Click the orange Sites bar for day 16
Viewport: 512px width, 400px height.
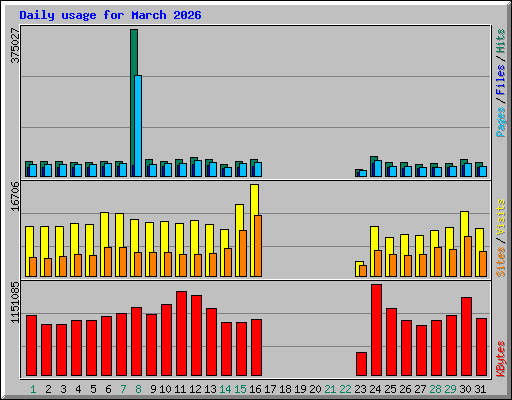click(x=258, y=246)
